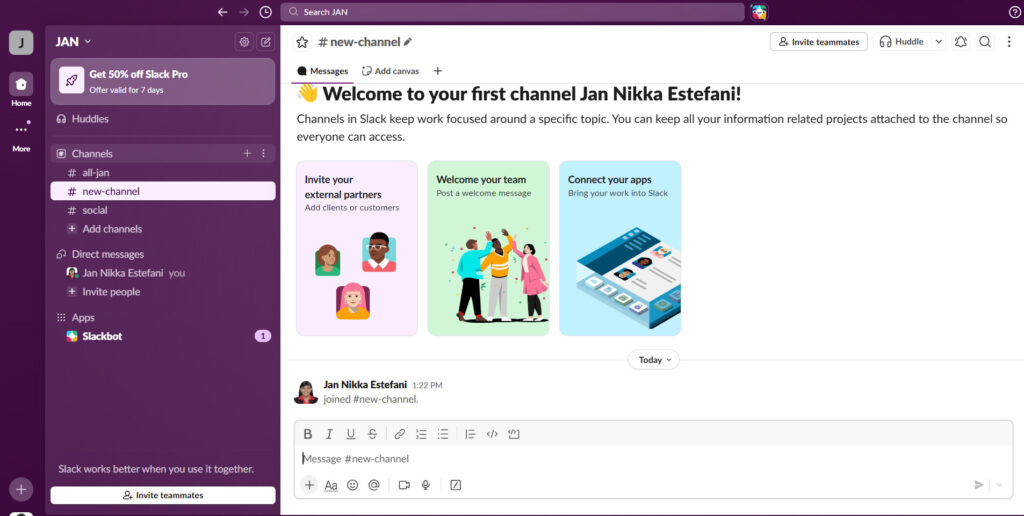Open the all-jan channel

pyautogui.click(x=163, y=172)
